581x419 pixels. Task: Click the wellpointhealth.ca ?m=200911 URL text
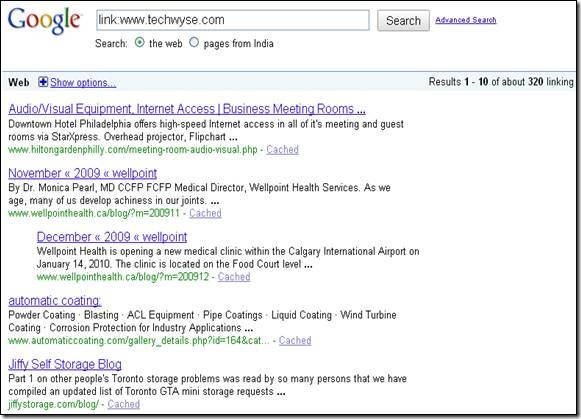point(94,213)
